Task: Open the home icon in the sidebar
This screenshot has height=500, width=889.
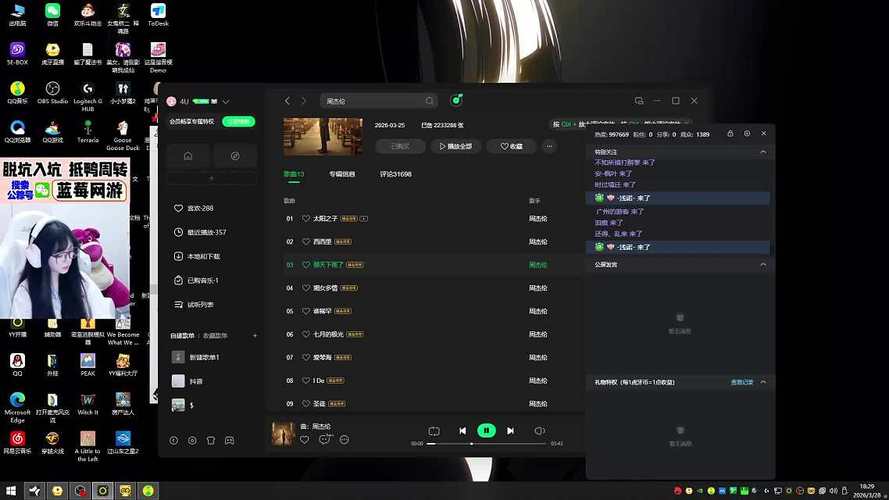Action: coord(188,156)
